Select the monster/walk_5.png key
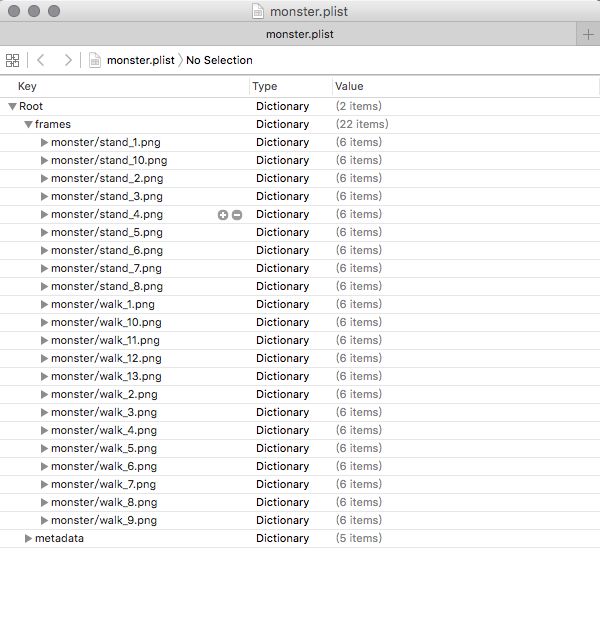The height and width of the screenshot is (627, 600). tap(104, 449)
